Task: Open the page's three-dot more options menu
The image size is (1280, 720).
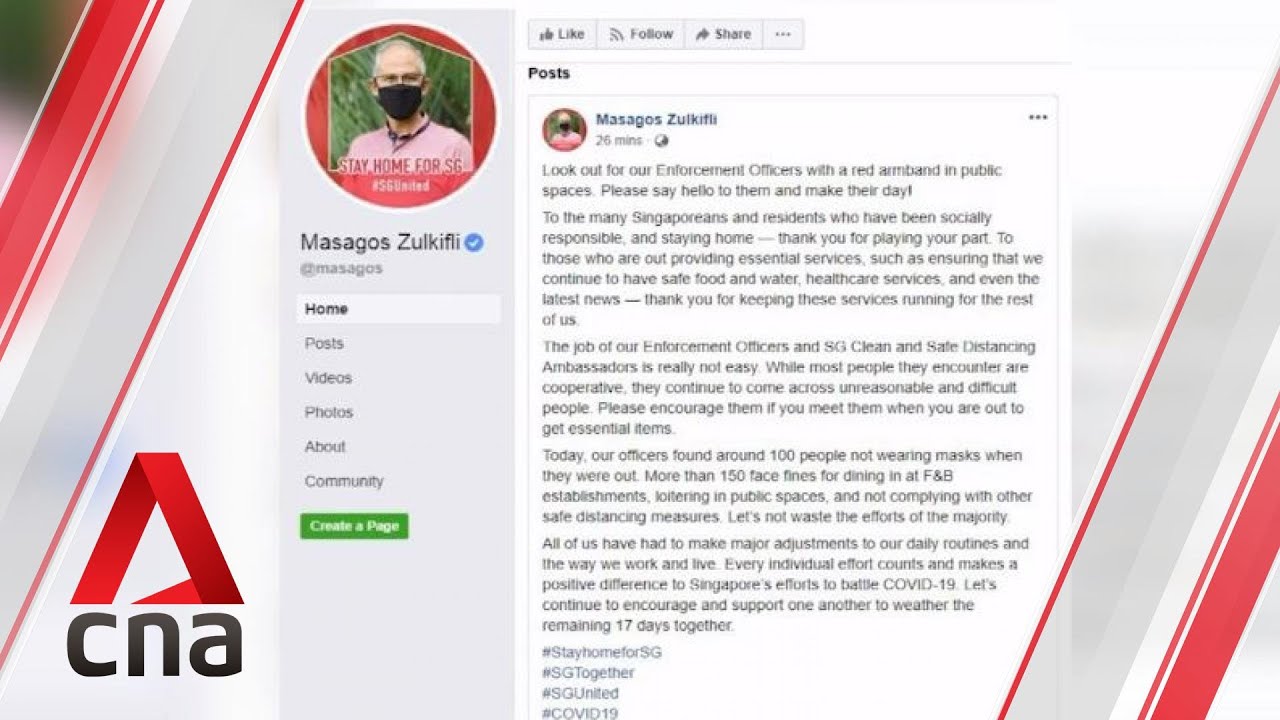Action: [783, 34]
